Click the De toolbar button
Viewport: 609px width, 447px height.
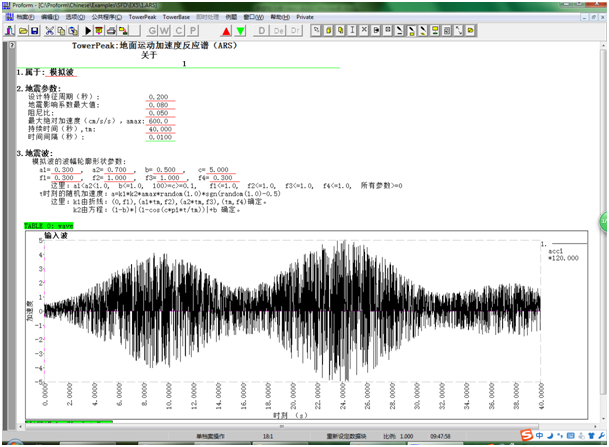pyautogui.click(x=278, y=31)
